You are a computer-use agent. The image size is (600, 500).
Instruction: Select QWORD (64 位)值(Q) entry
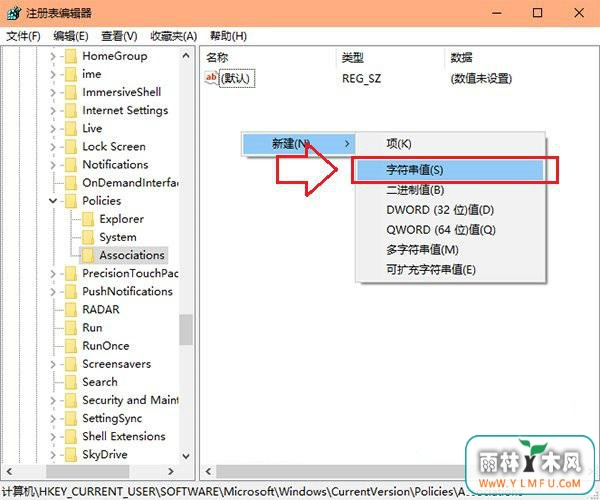pyautogui.click(x=450, y=230)
